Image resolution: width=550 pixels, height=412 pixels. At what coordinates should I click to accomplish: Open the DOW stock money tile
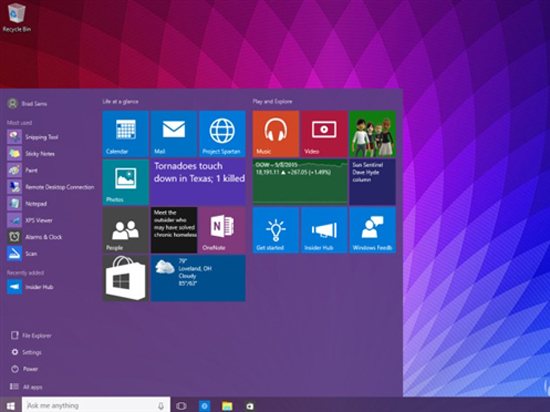(300, 182)
